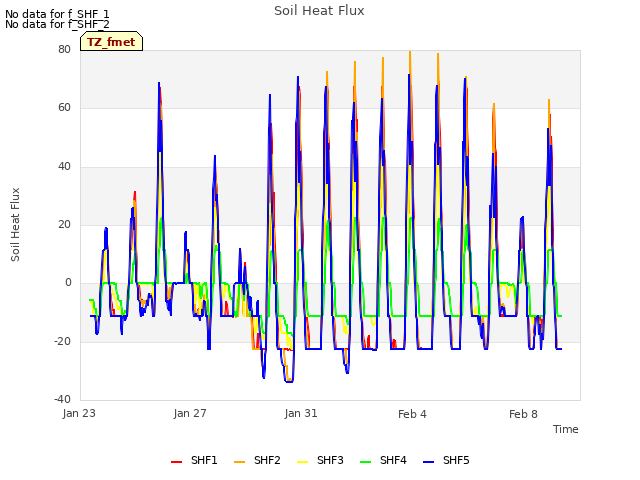Screen dimensions: 640x480
Task: Click the Jan 27 x-axis tick label
Action: pyautogui.click(x=190, y=413)
